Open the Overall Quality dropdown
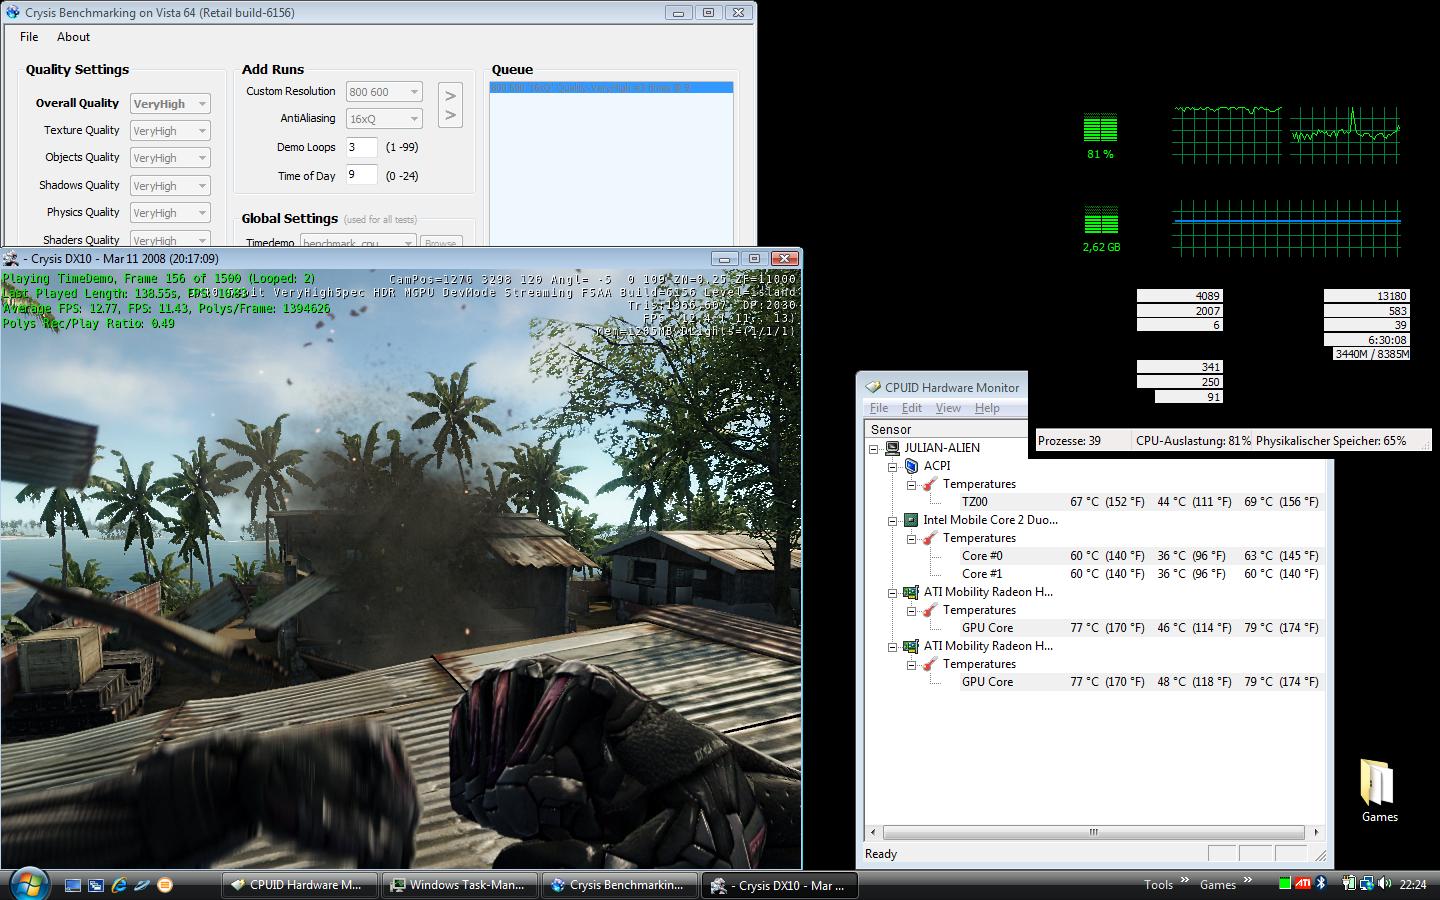The image size is (1440, 900). (x=170, y=104)
